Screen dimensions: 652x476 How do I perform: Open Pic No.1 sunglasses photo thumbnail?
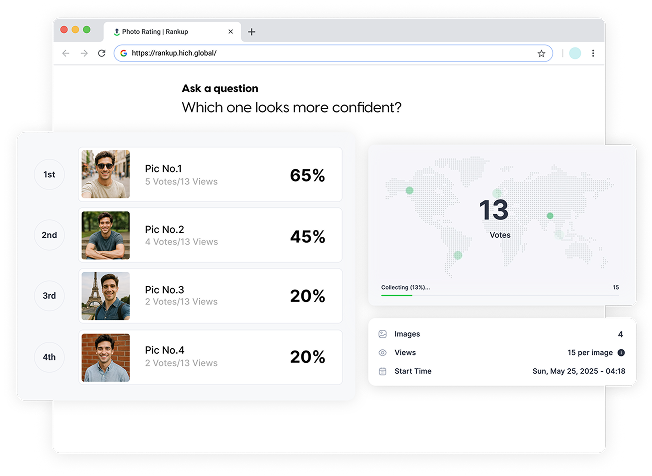[x=106, y=174]
